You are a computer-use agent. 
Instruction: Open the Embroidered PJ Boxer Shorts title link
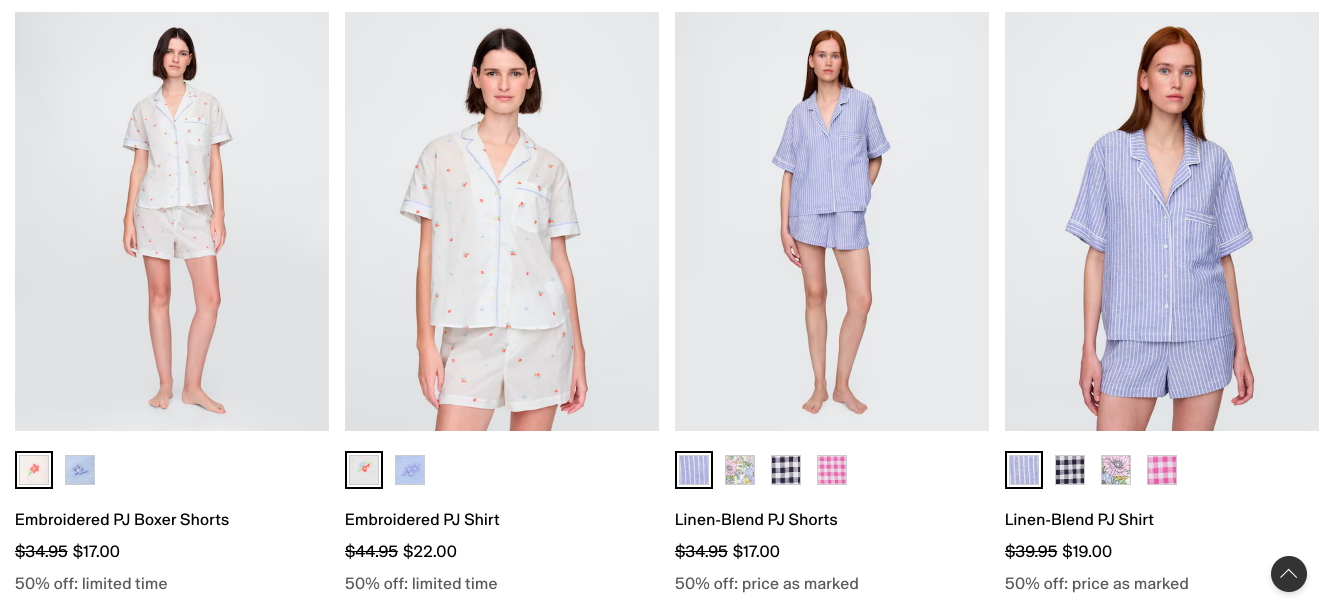[x=122, y=520]
